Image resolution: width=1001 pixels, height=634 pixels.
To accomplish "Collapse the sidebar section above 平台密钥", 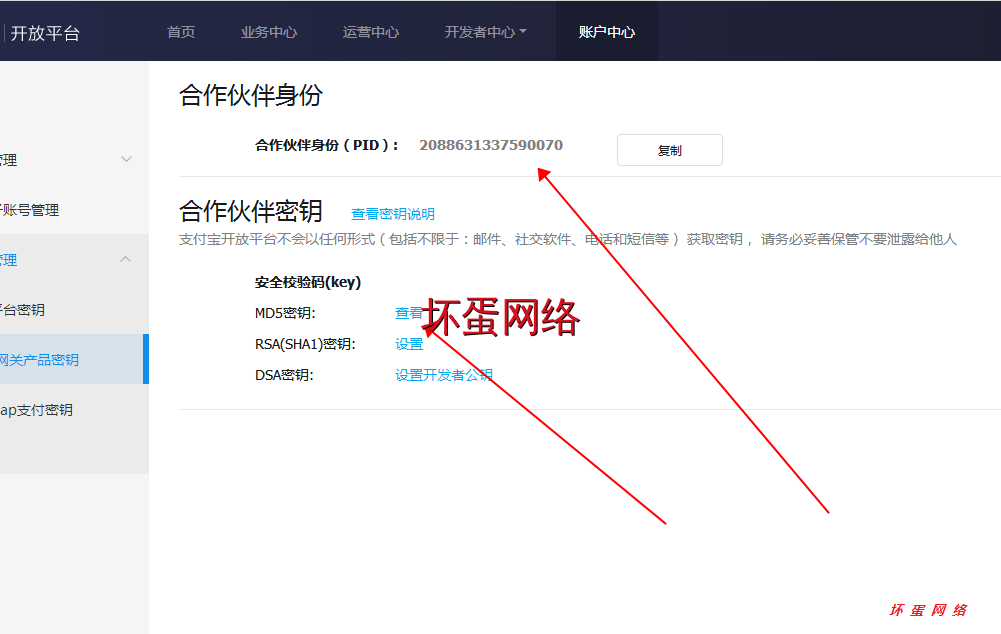I will [x=126, y=260].
